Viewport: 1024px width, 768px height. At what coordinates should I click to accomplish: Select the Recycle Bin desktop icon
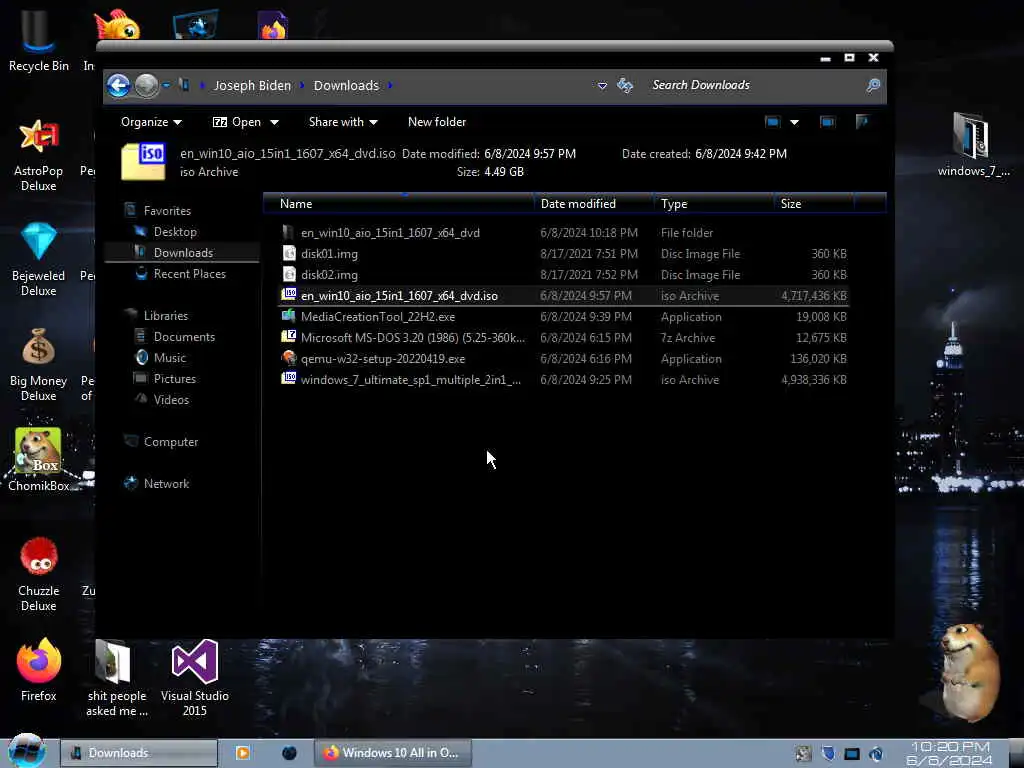click(39, 40)
